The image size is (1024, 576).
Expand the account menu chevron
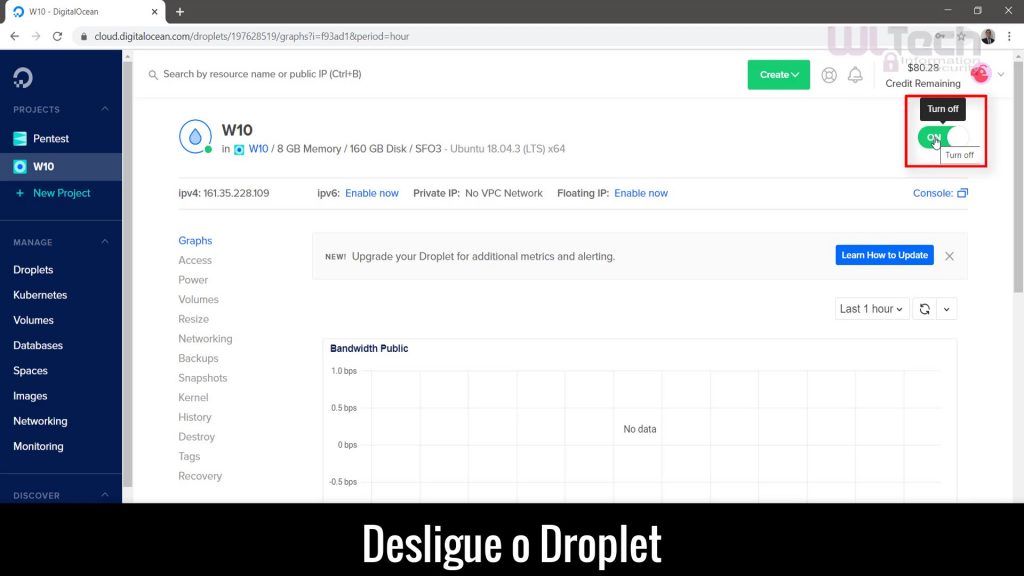point(1000,74)
